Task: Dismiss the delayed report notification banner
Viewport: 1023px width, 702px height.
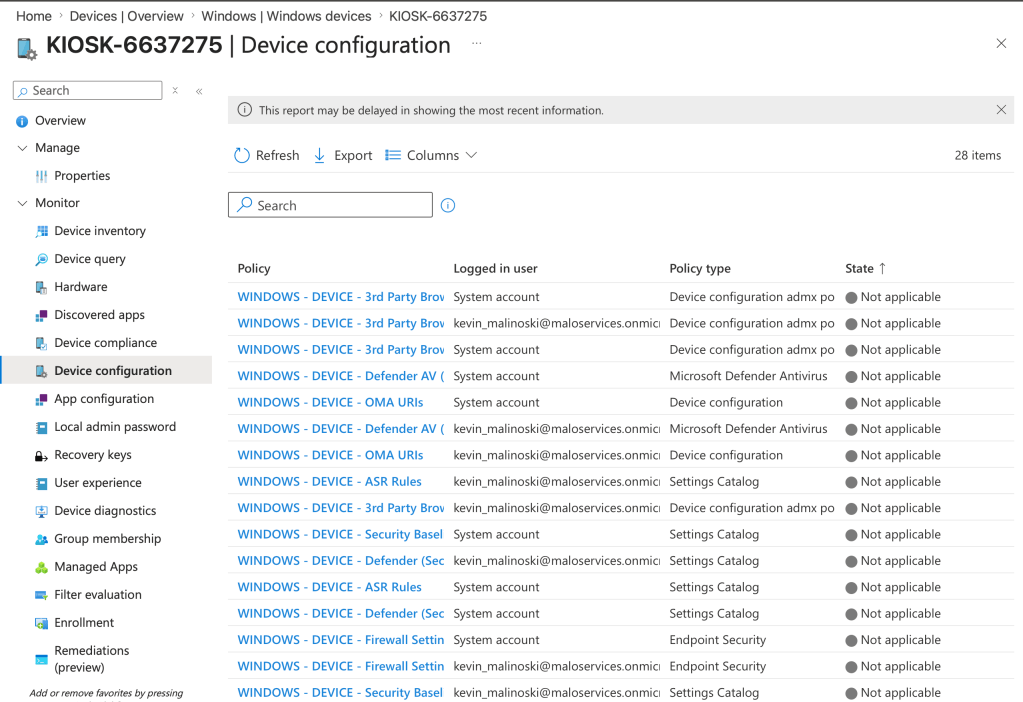Action: [1001, 110]
